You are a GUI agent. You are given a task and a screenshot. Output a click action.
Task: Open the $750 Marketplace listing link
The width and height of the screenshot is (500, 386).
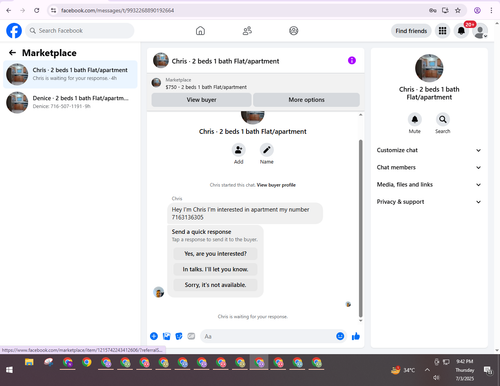[206, 87]
